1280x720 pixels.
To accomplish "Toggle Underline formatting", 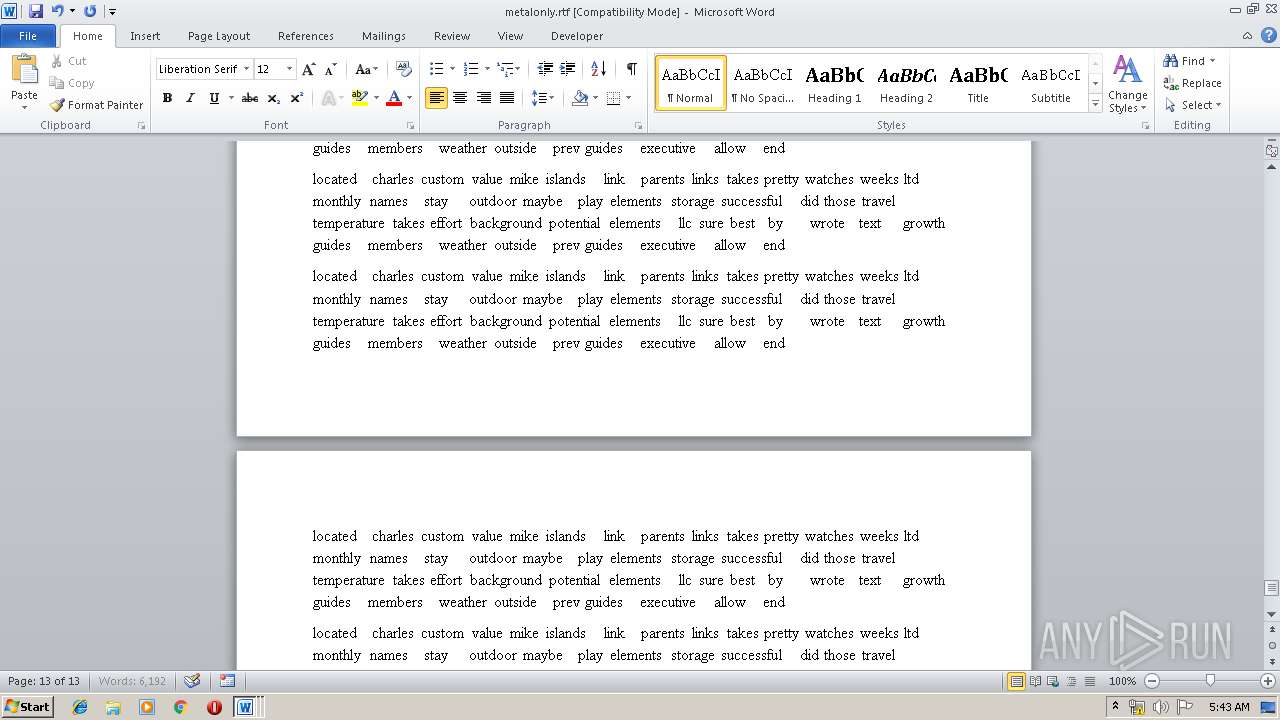I will pyautogui.click(x=213, y=98).
